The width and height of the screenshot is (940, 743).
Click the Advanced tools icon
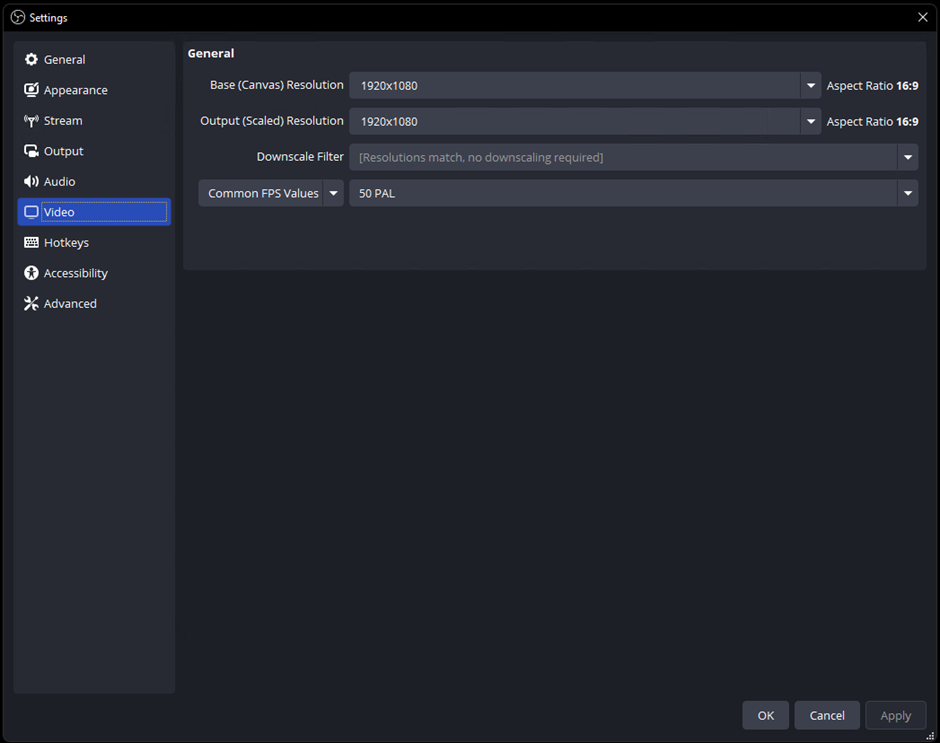coord(31,304)
